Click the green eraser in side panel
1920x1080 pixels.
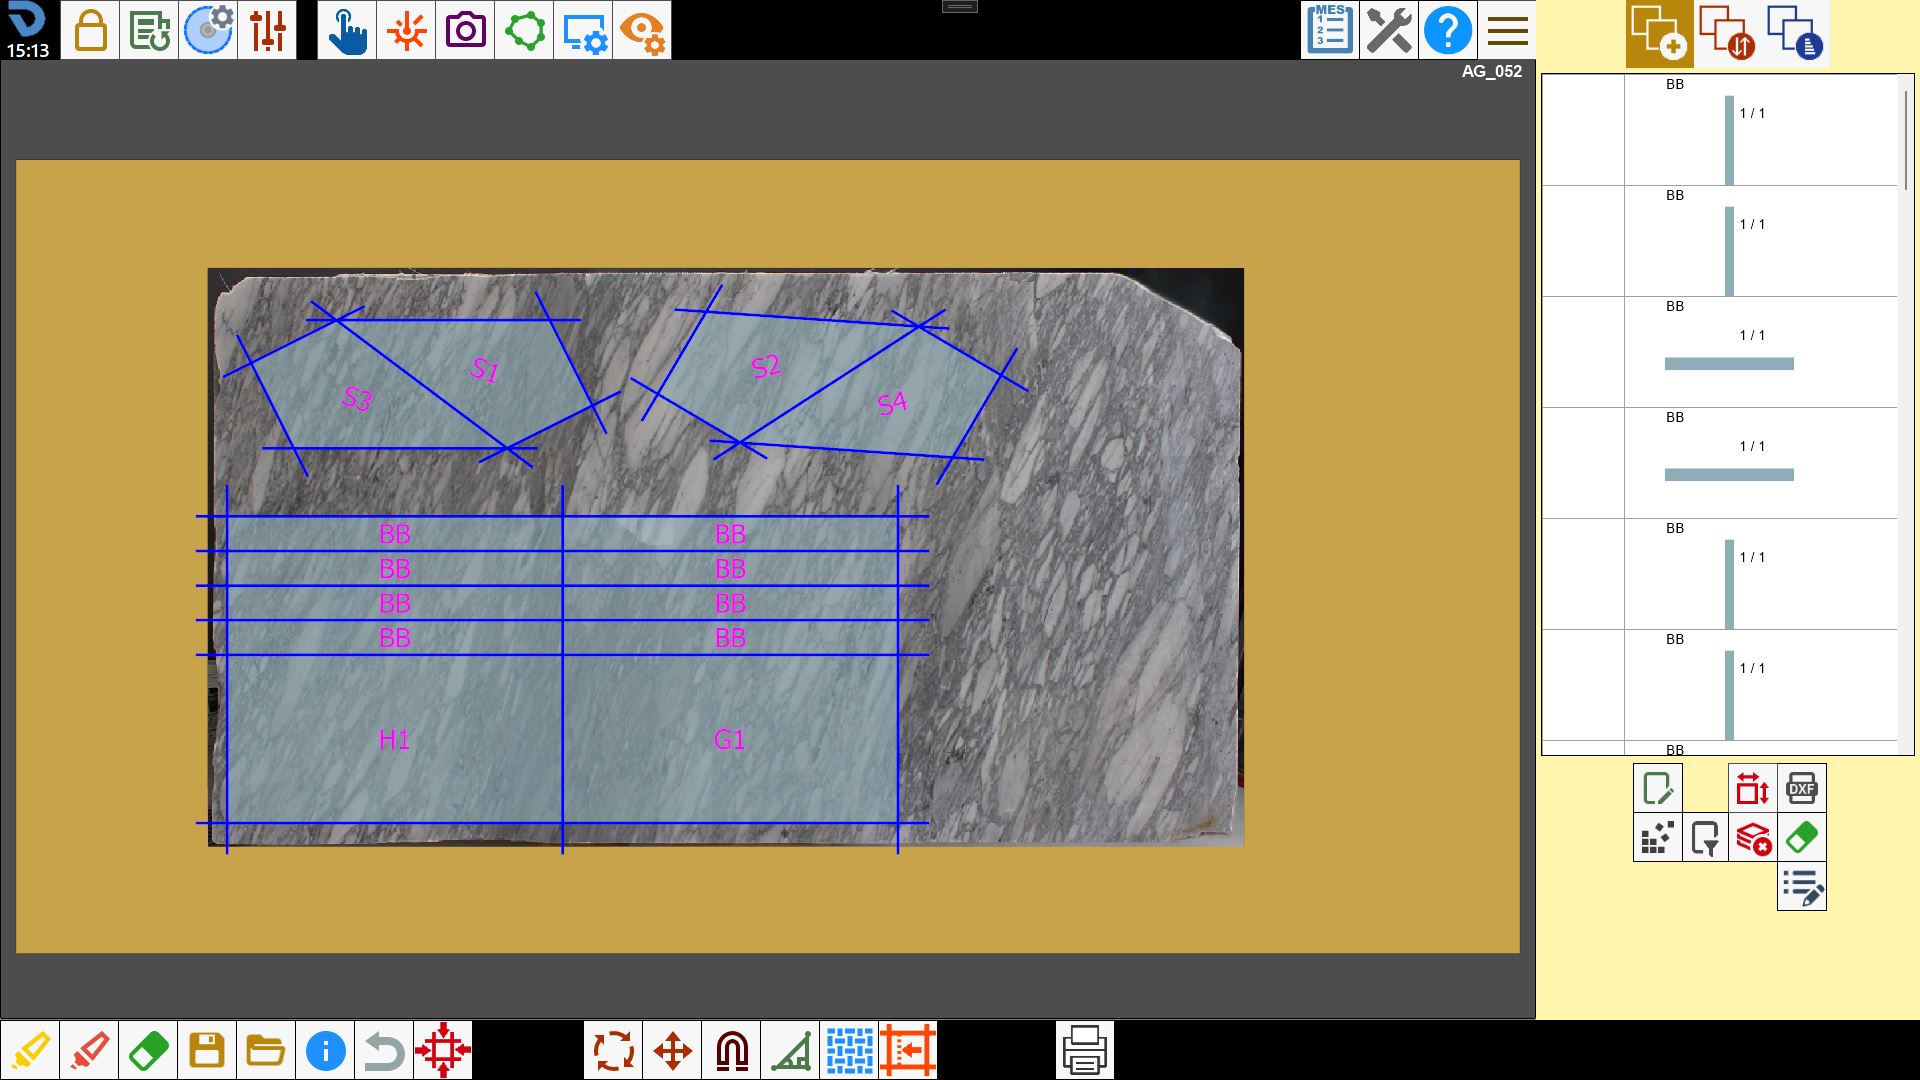click(1802, 838)
